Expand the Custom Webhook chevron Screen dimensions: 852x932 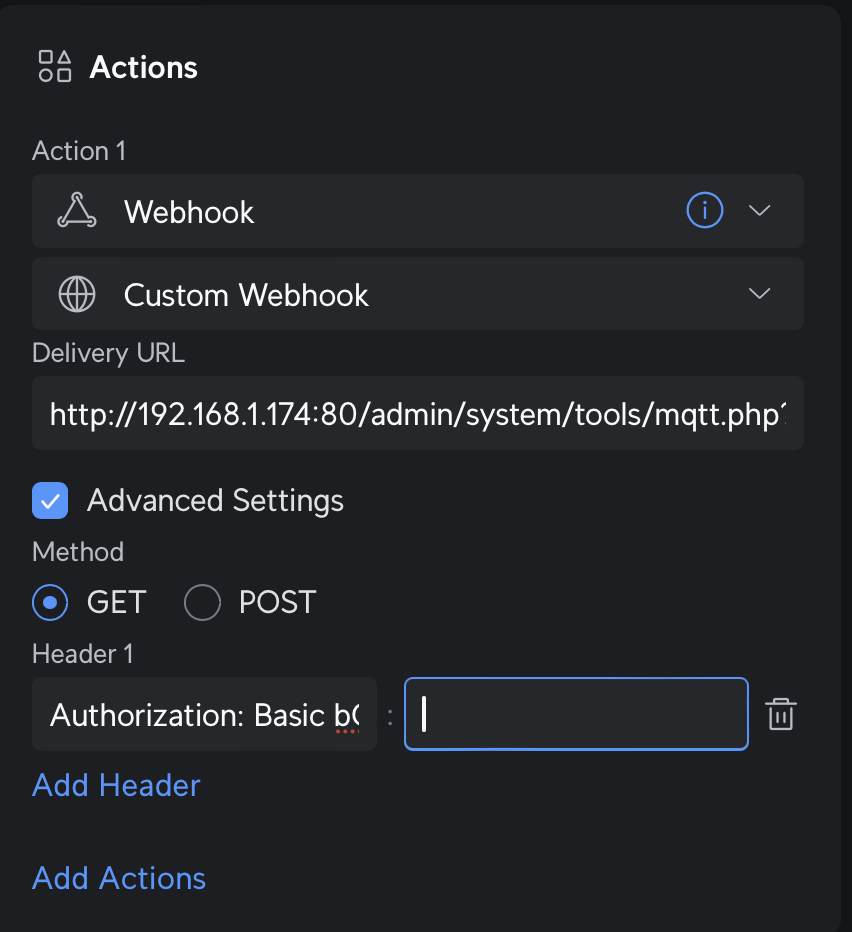click(x=760, y=294)
